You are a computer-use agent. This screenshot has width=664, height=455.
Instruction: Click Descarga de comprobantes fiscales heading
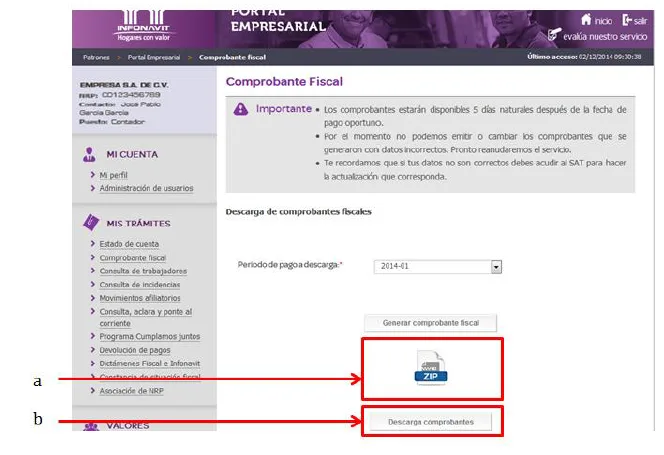299,211
